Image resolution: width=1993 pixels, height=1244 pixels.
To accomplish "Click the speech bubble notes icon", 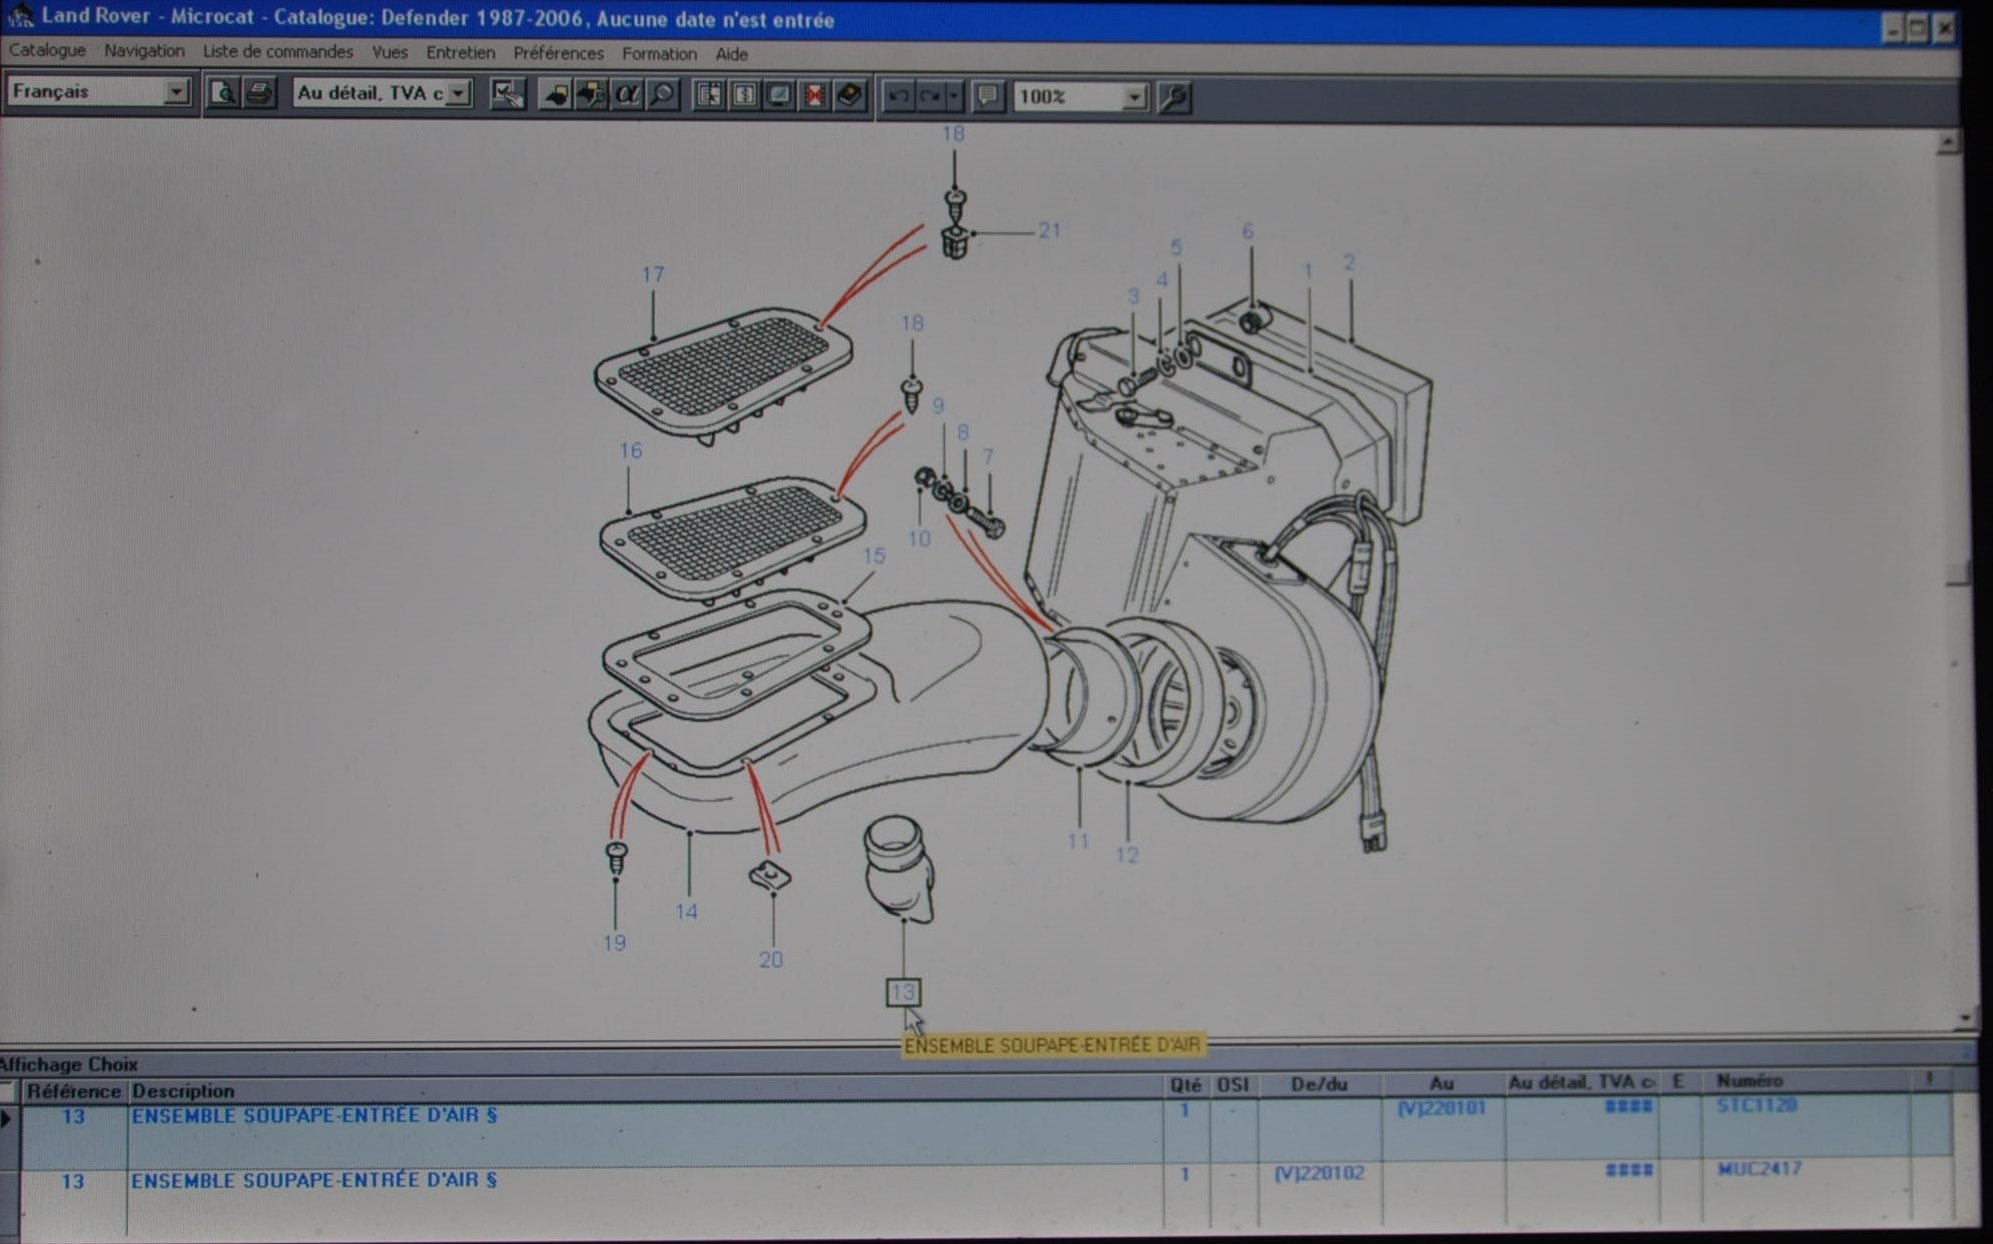I will click(x=987, y=96).
